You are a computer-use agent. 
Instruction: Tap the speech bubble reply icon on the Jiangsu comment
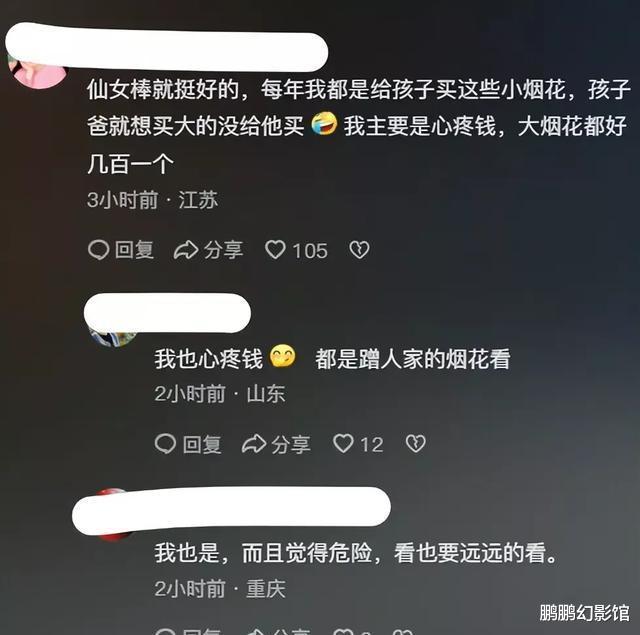(98, 250)
